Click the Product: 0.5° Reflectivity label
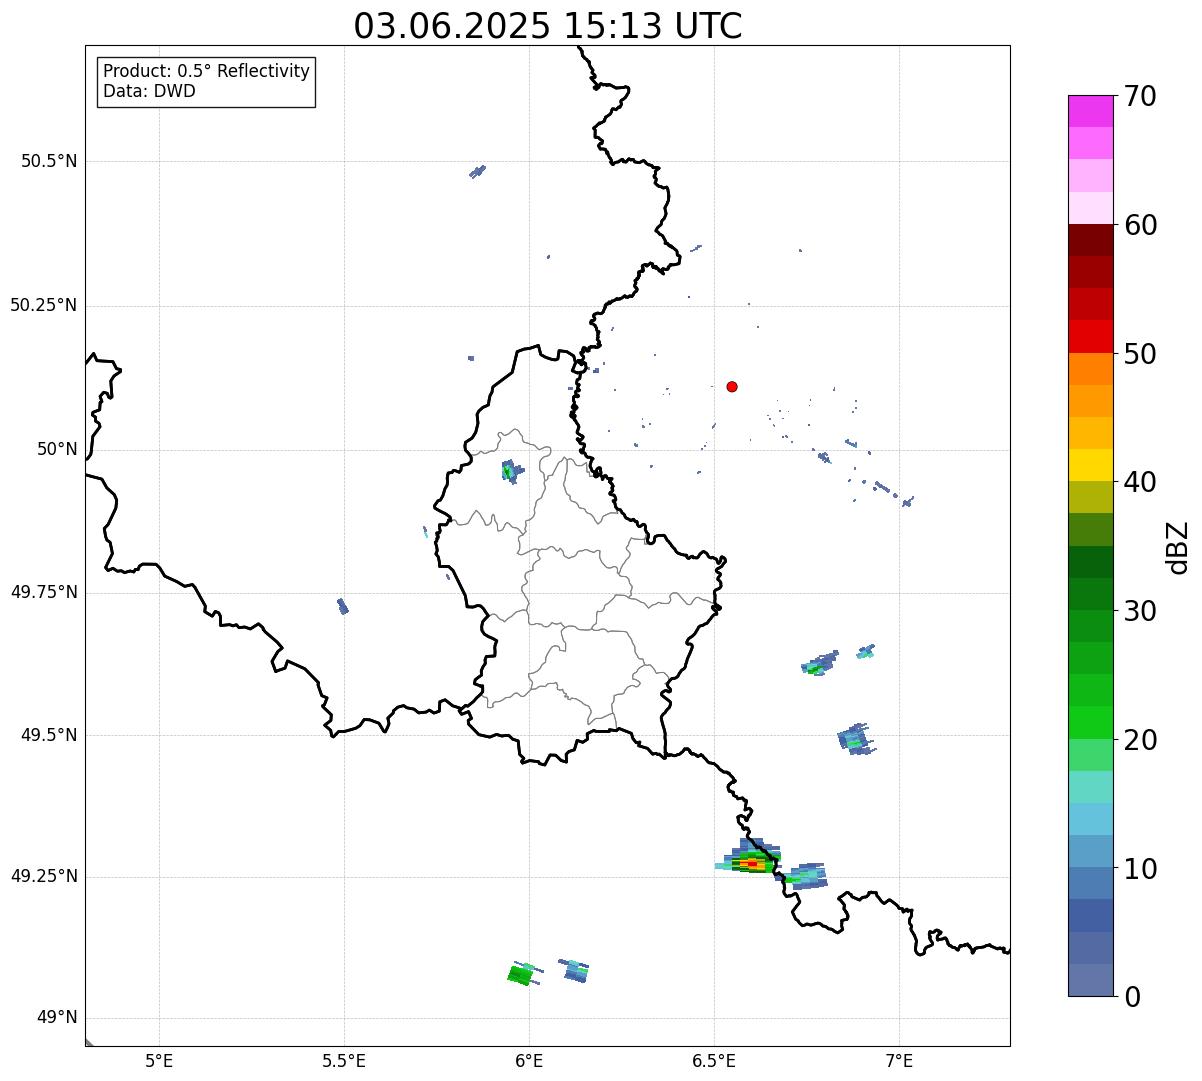This screenshot has height=1081, width=1202. (207, 72)
